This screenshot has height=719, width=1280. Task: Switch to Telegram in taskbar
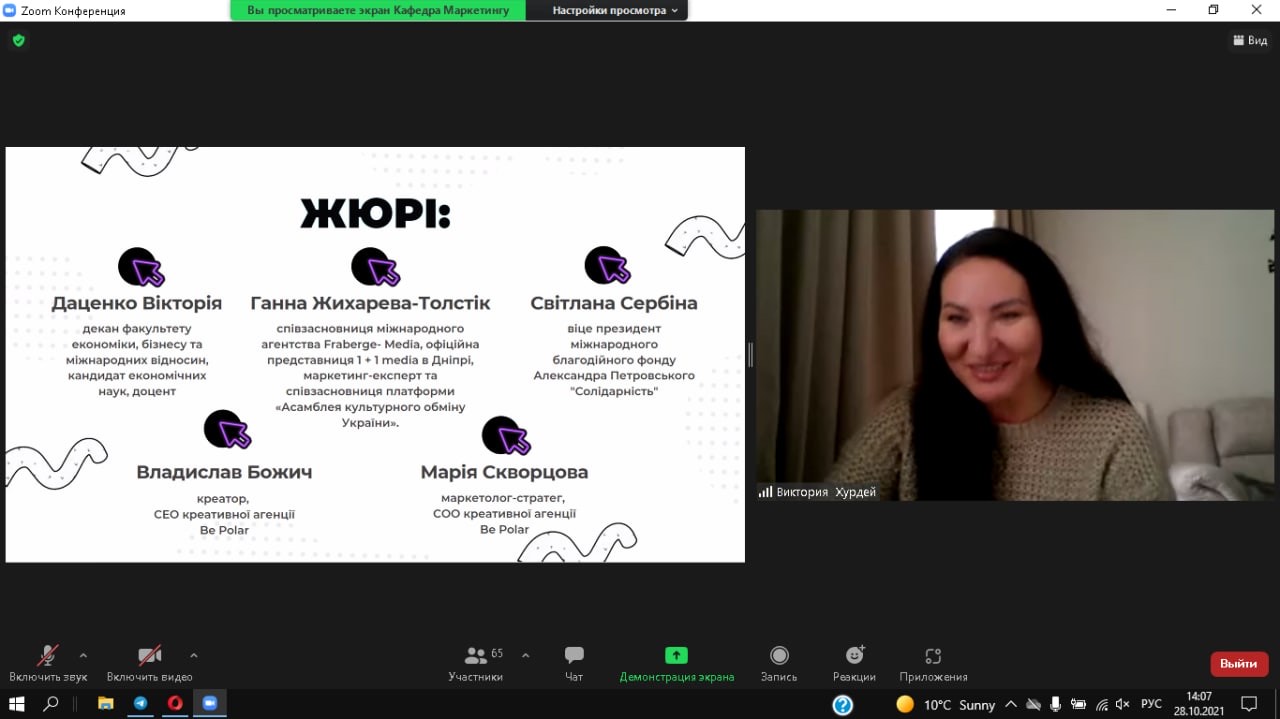140,704
